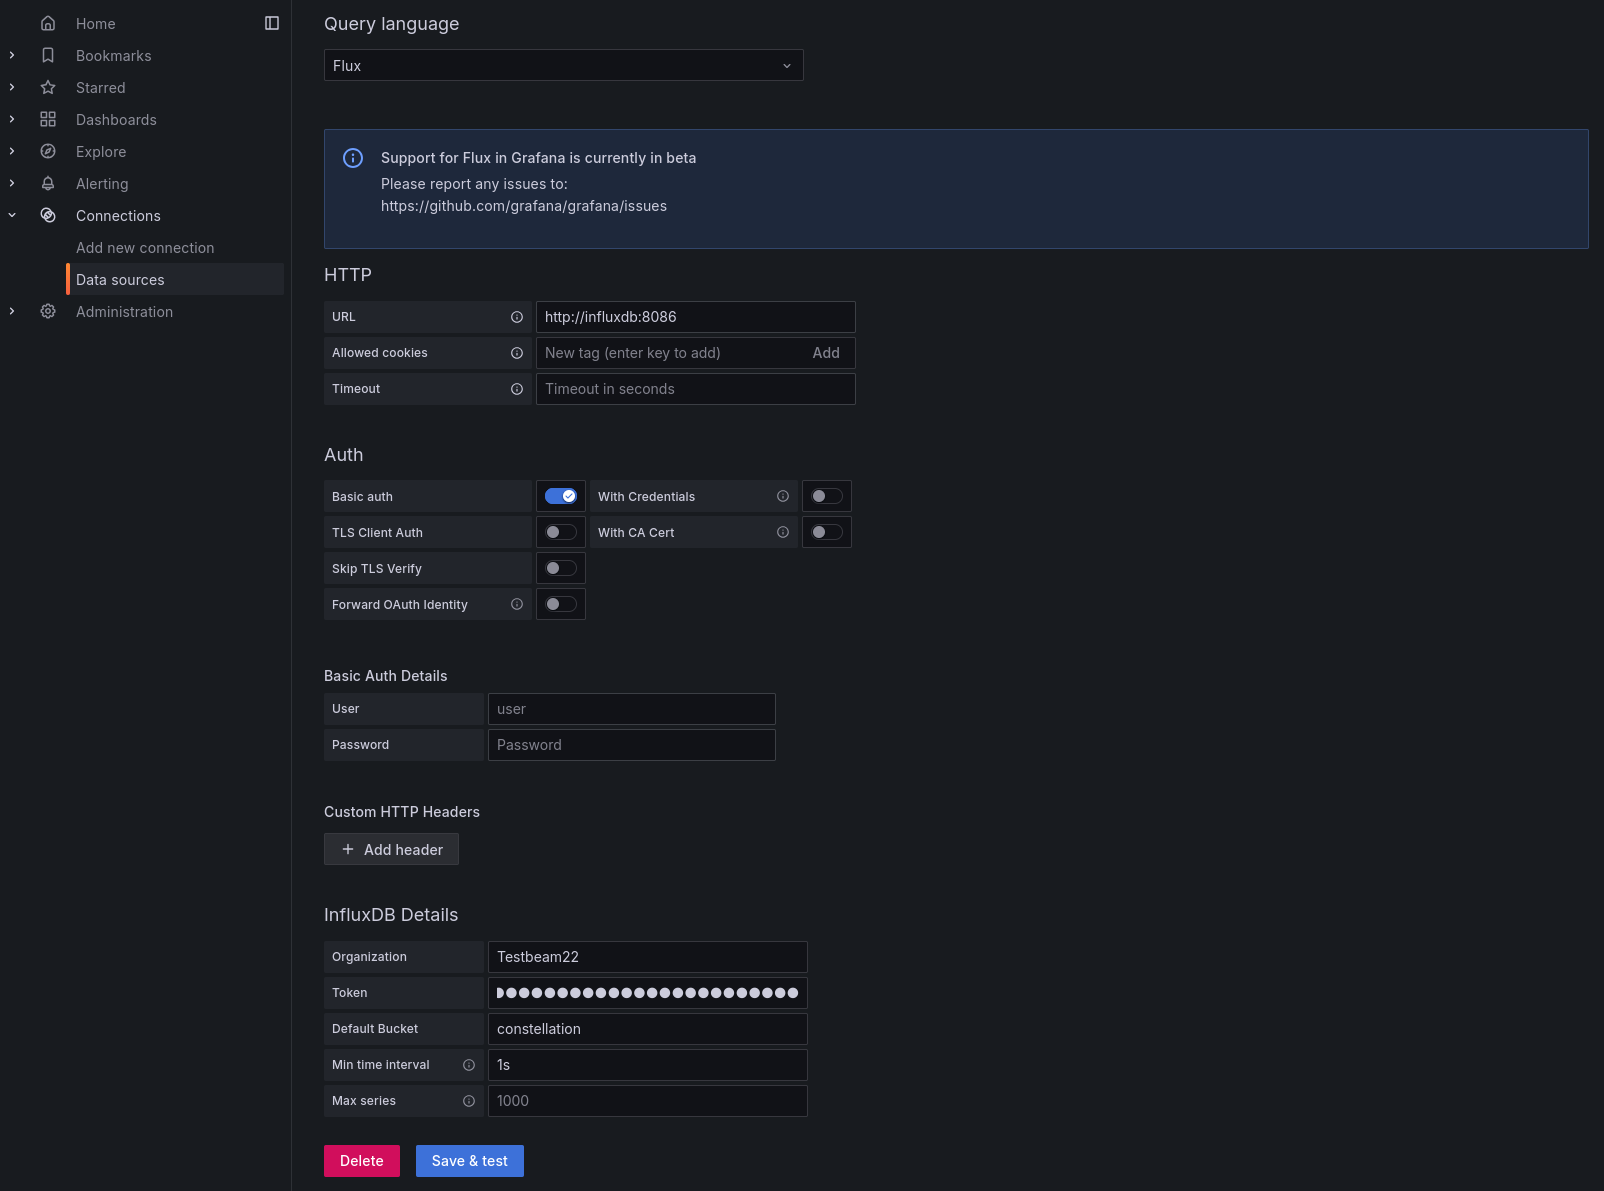Image resolution: width=1604 pixels, height=1191 pixels.
Task: Click the Alerting bell icon
Action: point(48,183)
